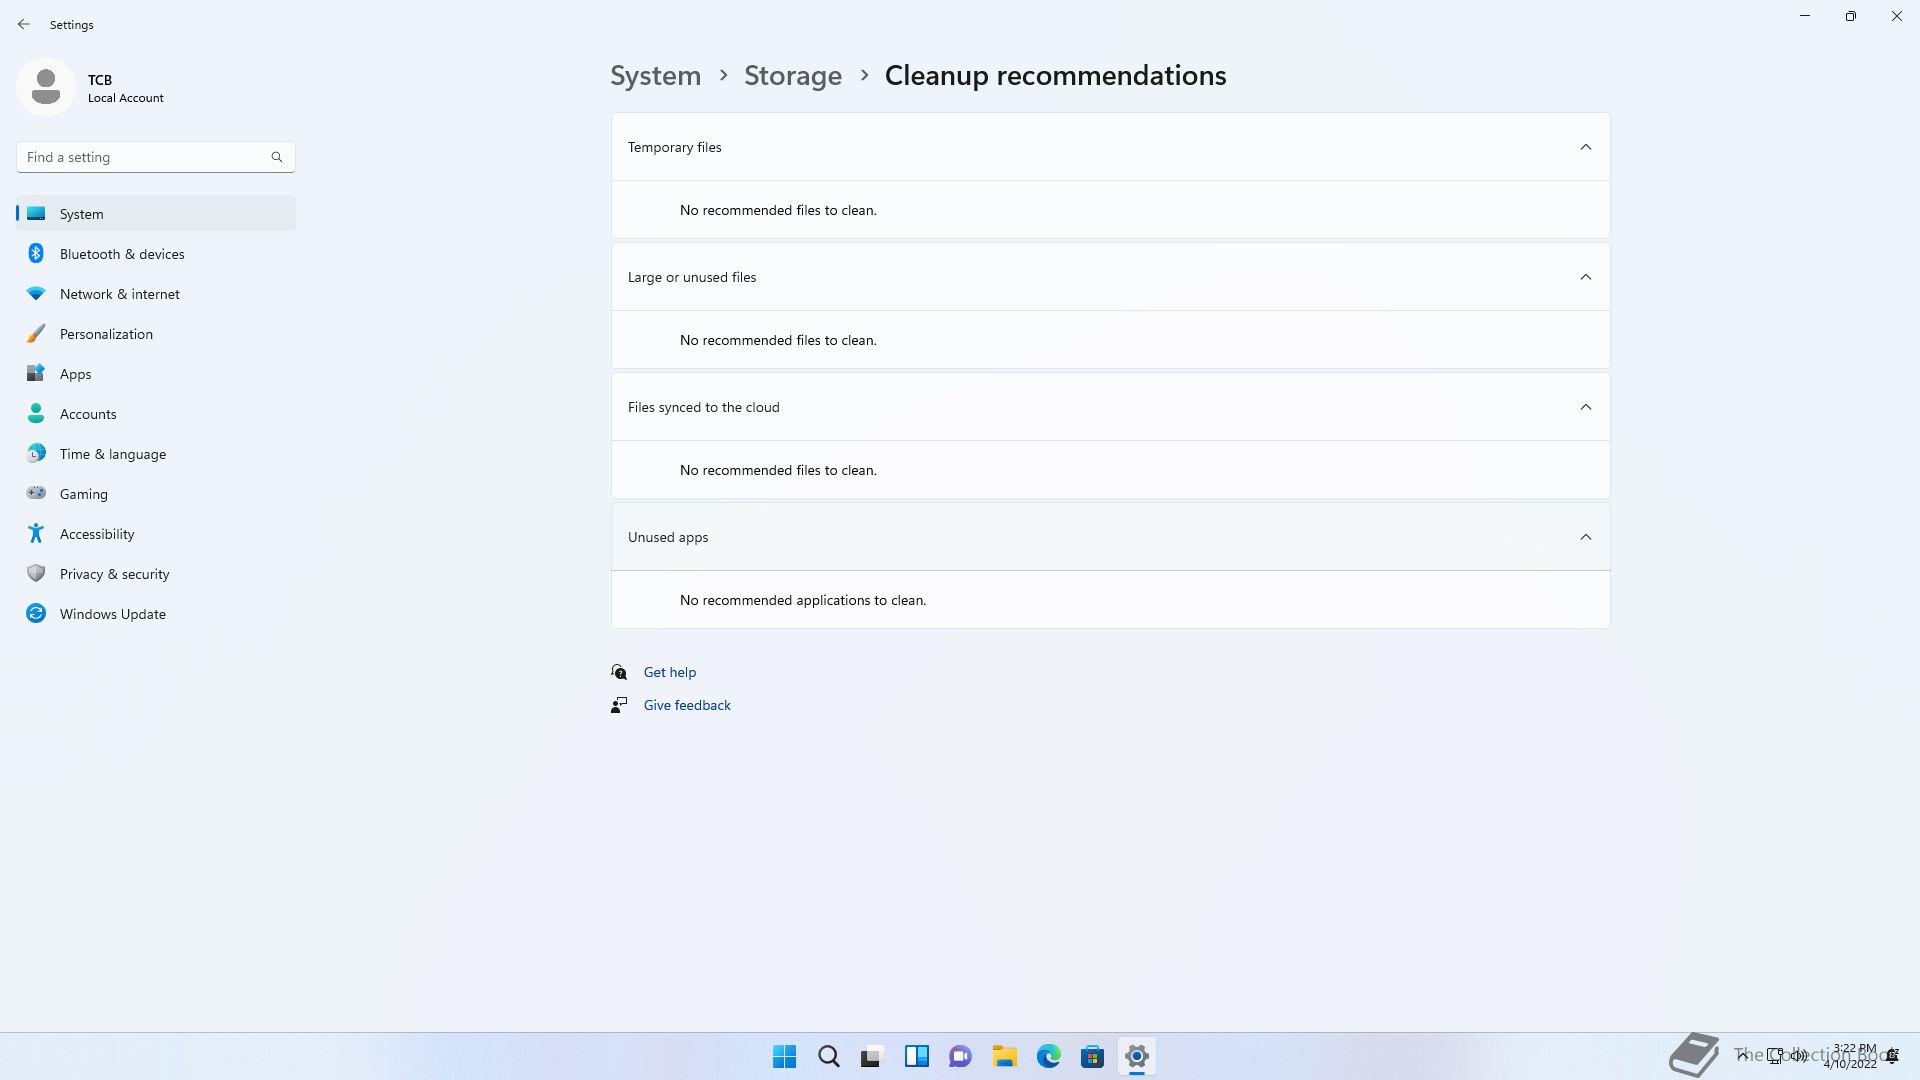The width and height of the screenshot is (1920, 1080).
Task: Select System in the sidebar
Action: [x=156, y=213]
